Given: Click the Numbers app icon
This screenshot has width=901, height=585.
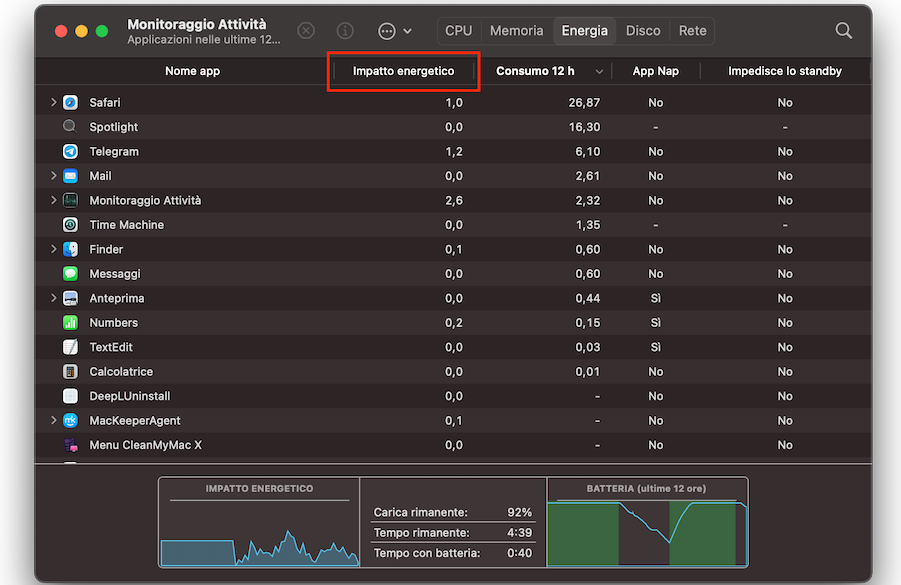Looking at the screenshot, I should click(x=70, y=323).
